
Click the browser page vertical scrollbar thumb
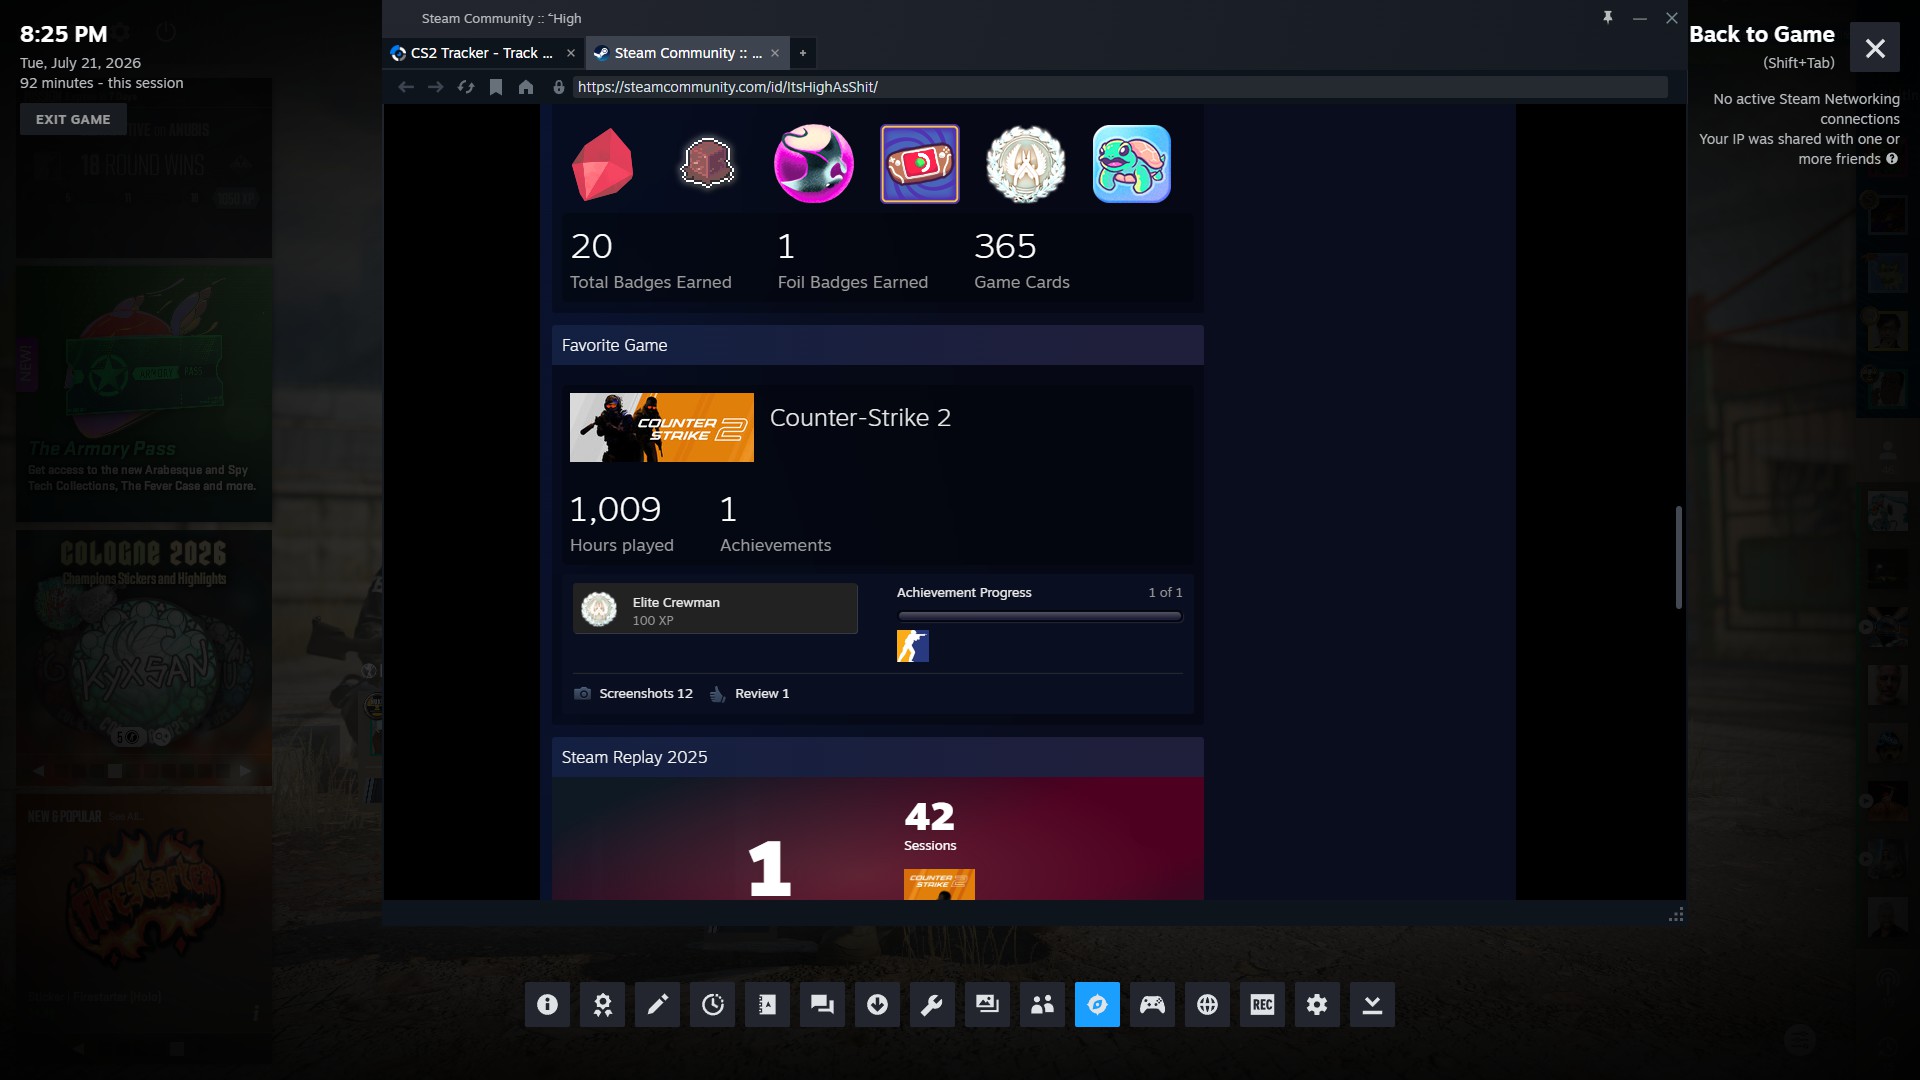1679,557
